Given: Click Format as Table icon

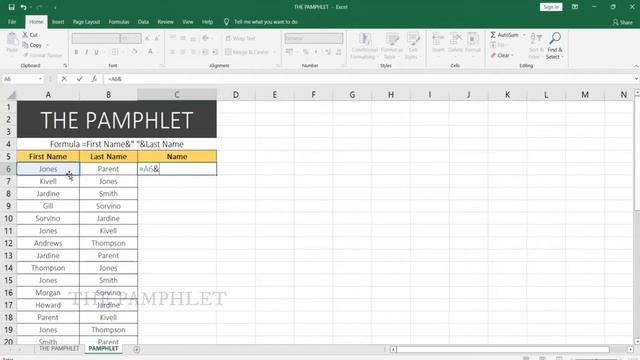Looking at the screenshot, I should 392,39.
